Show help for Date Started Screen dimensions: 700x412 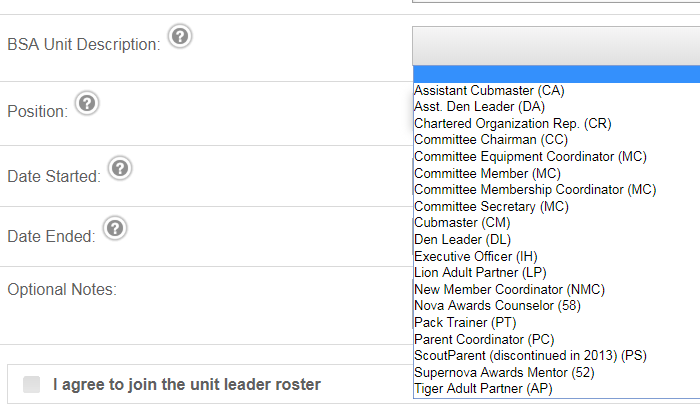120,168
